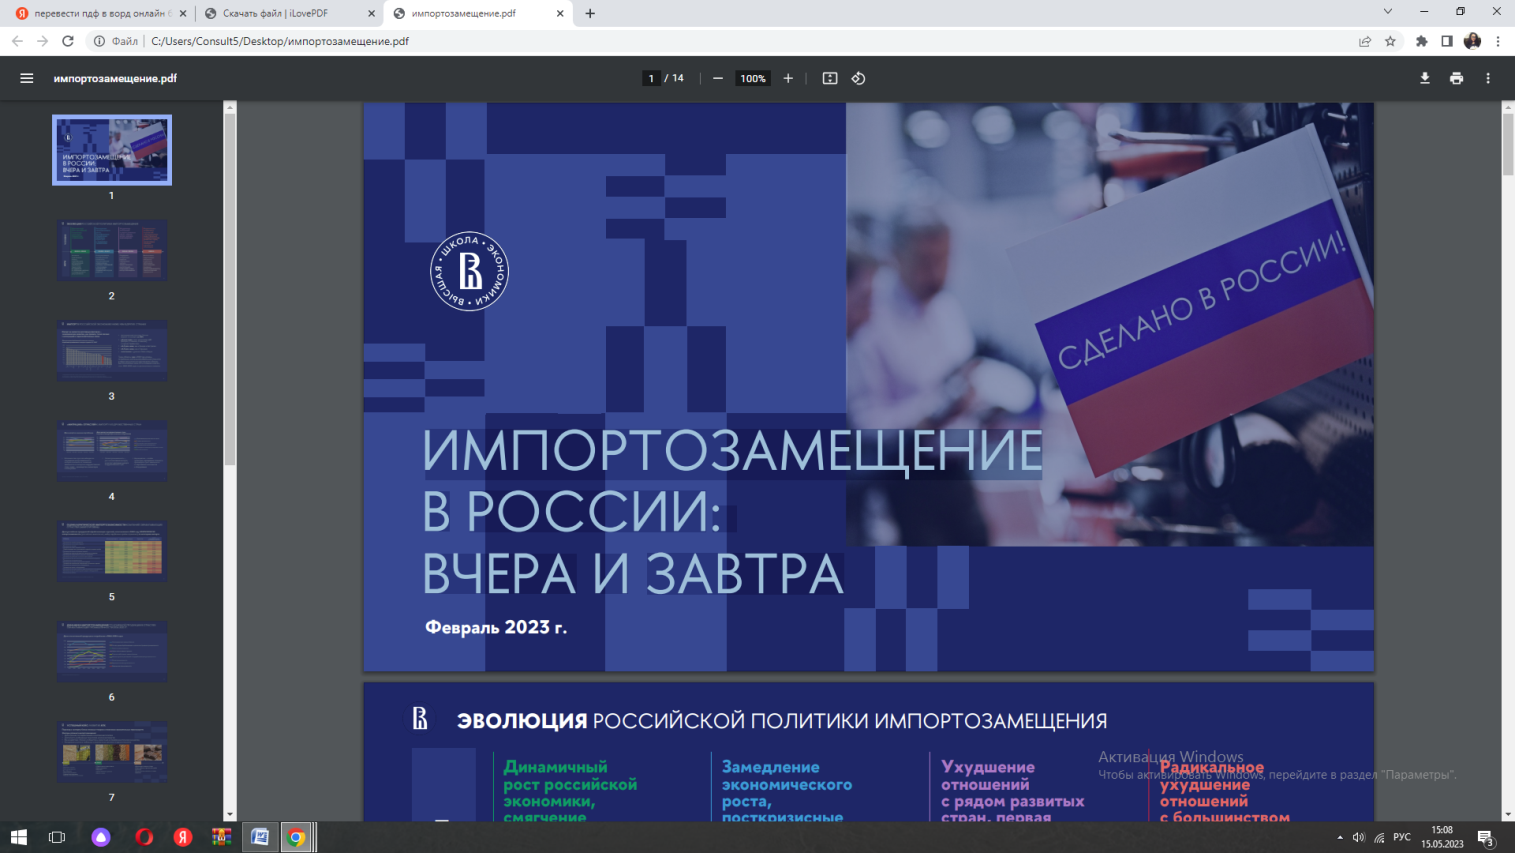Download the PDF file
Screen dimensions: 1515x853
point(1425,78)
